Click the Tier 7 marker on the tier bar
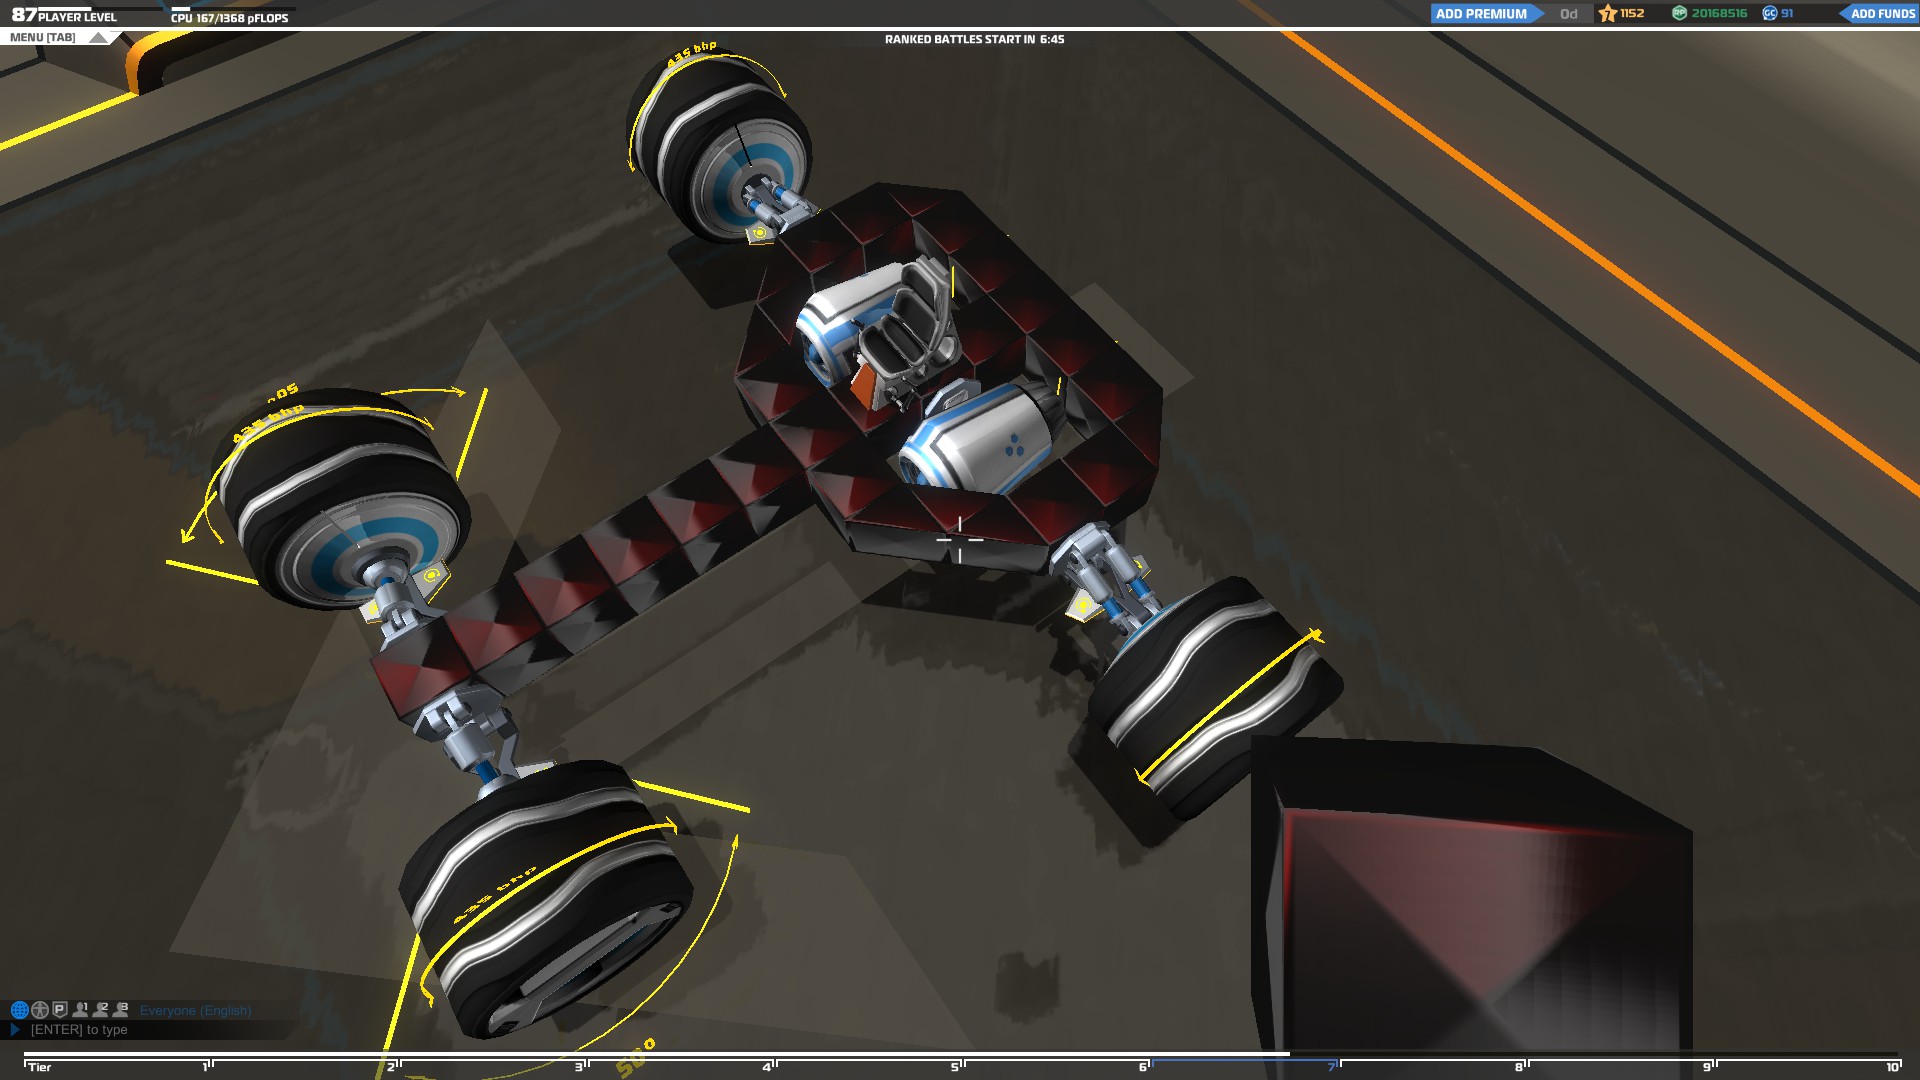The height and width of the screenshot is (1080, 1920). [1331, 1066]
